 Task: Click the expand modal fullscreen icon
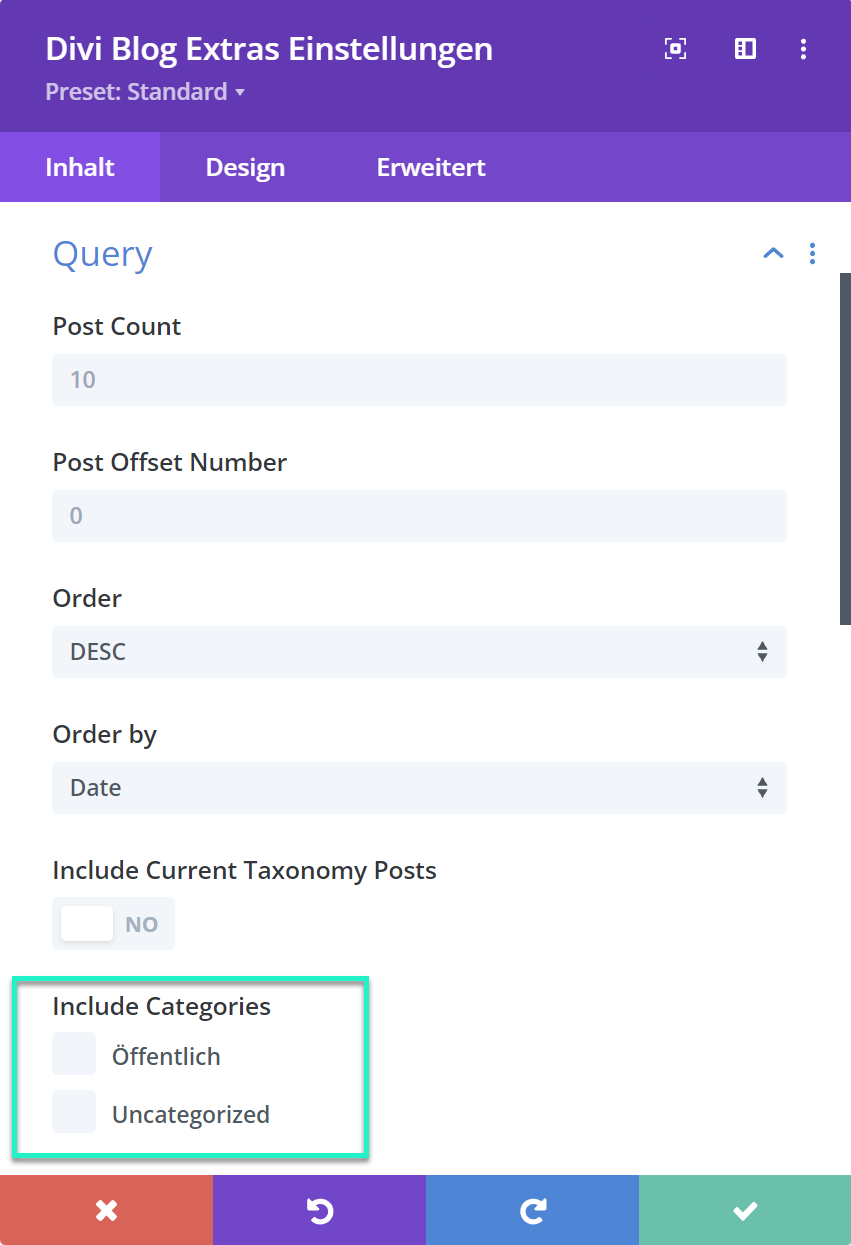[x=676, y=49]
